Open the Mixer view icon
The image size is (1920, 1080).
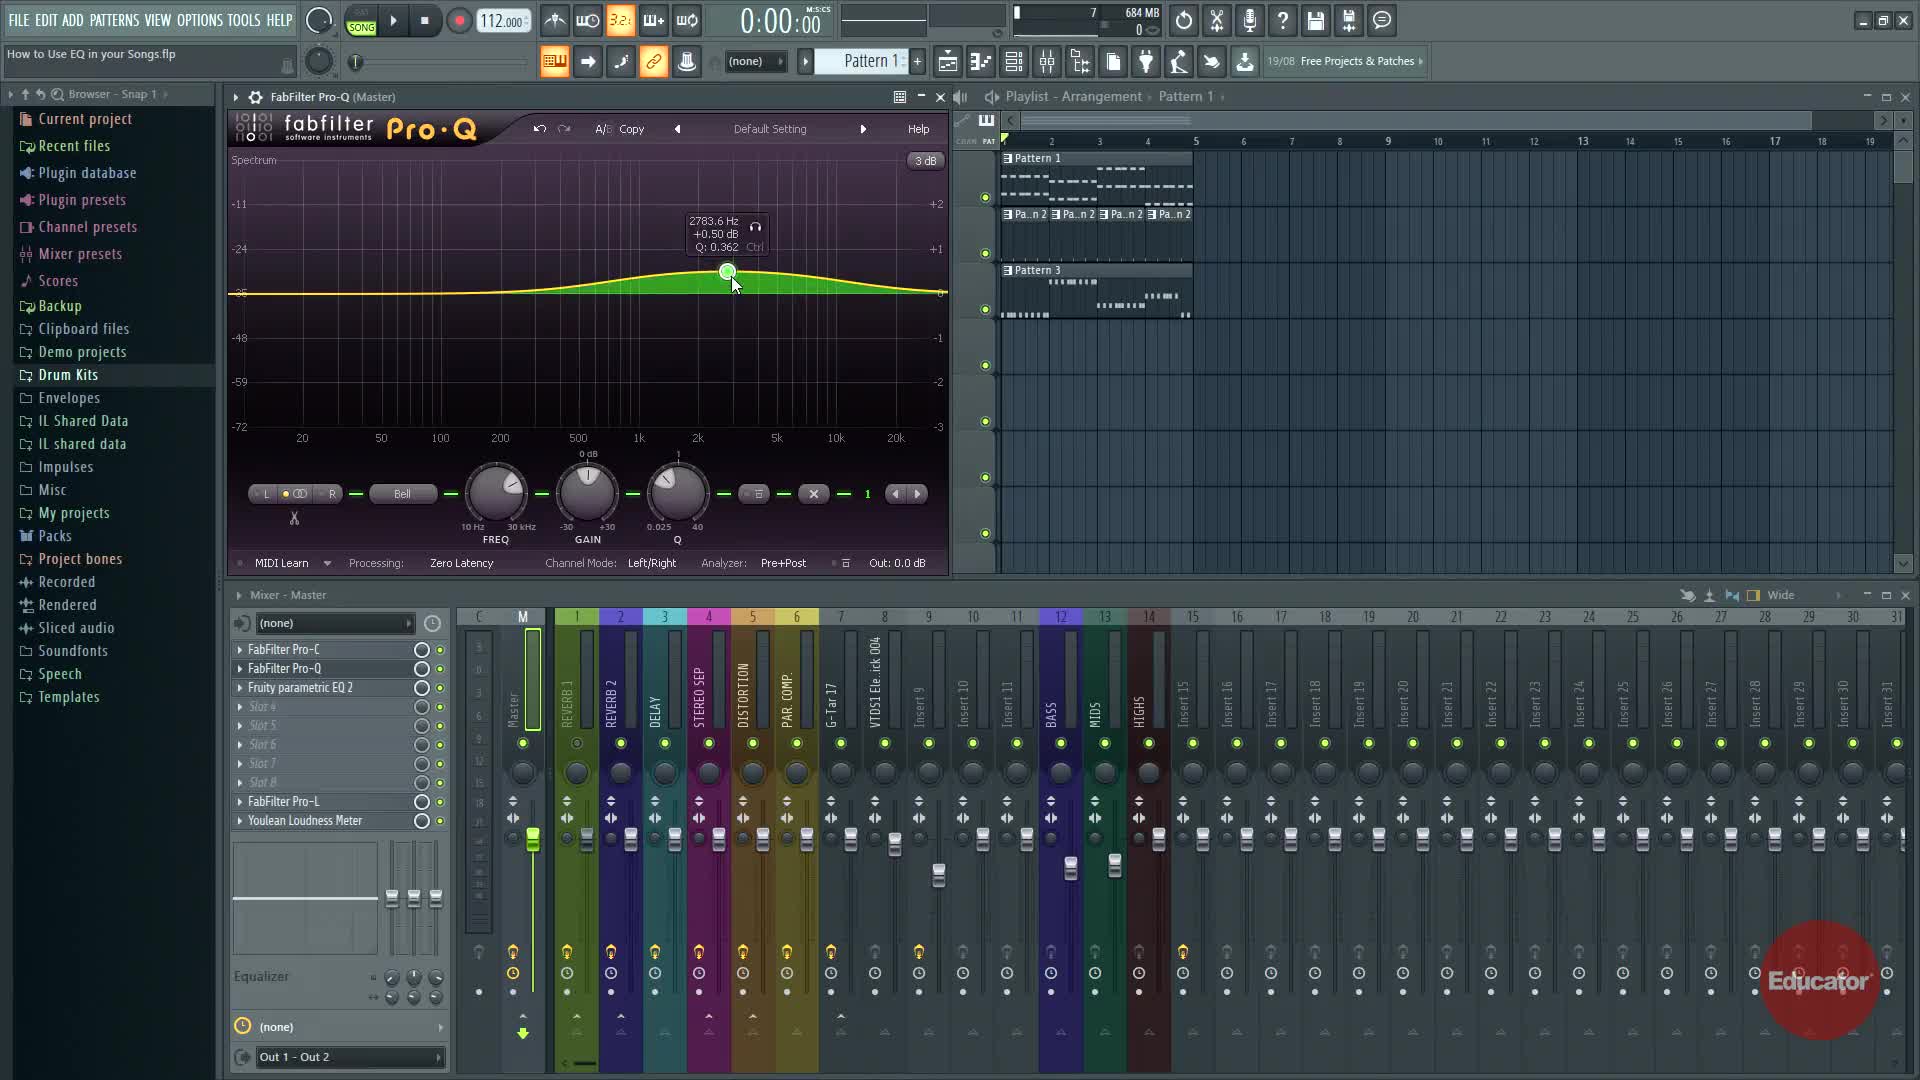pyautogui.click(x=1047, y=62)
